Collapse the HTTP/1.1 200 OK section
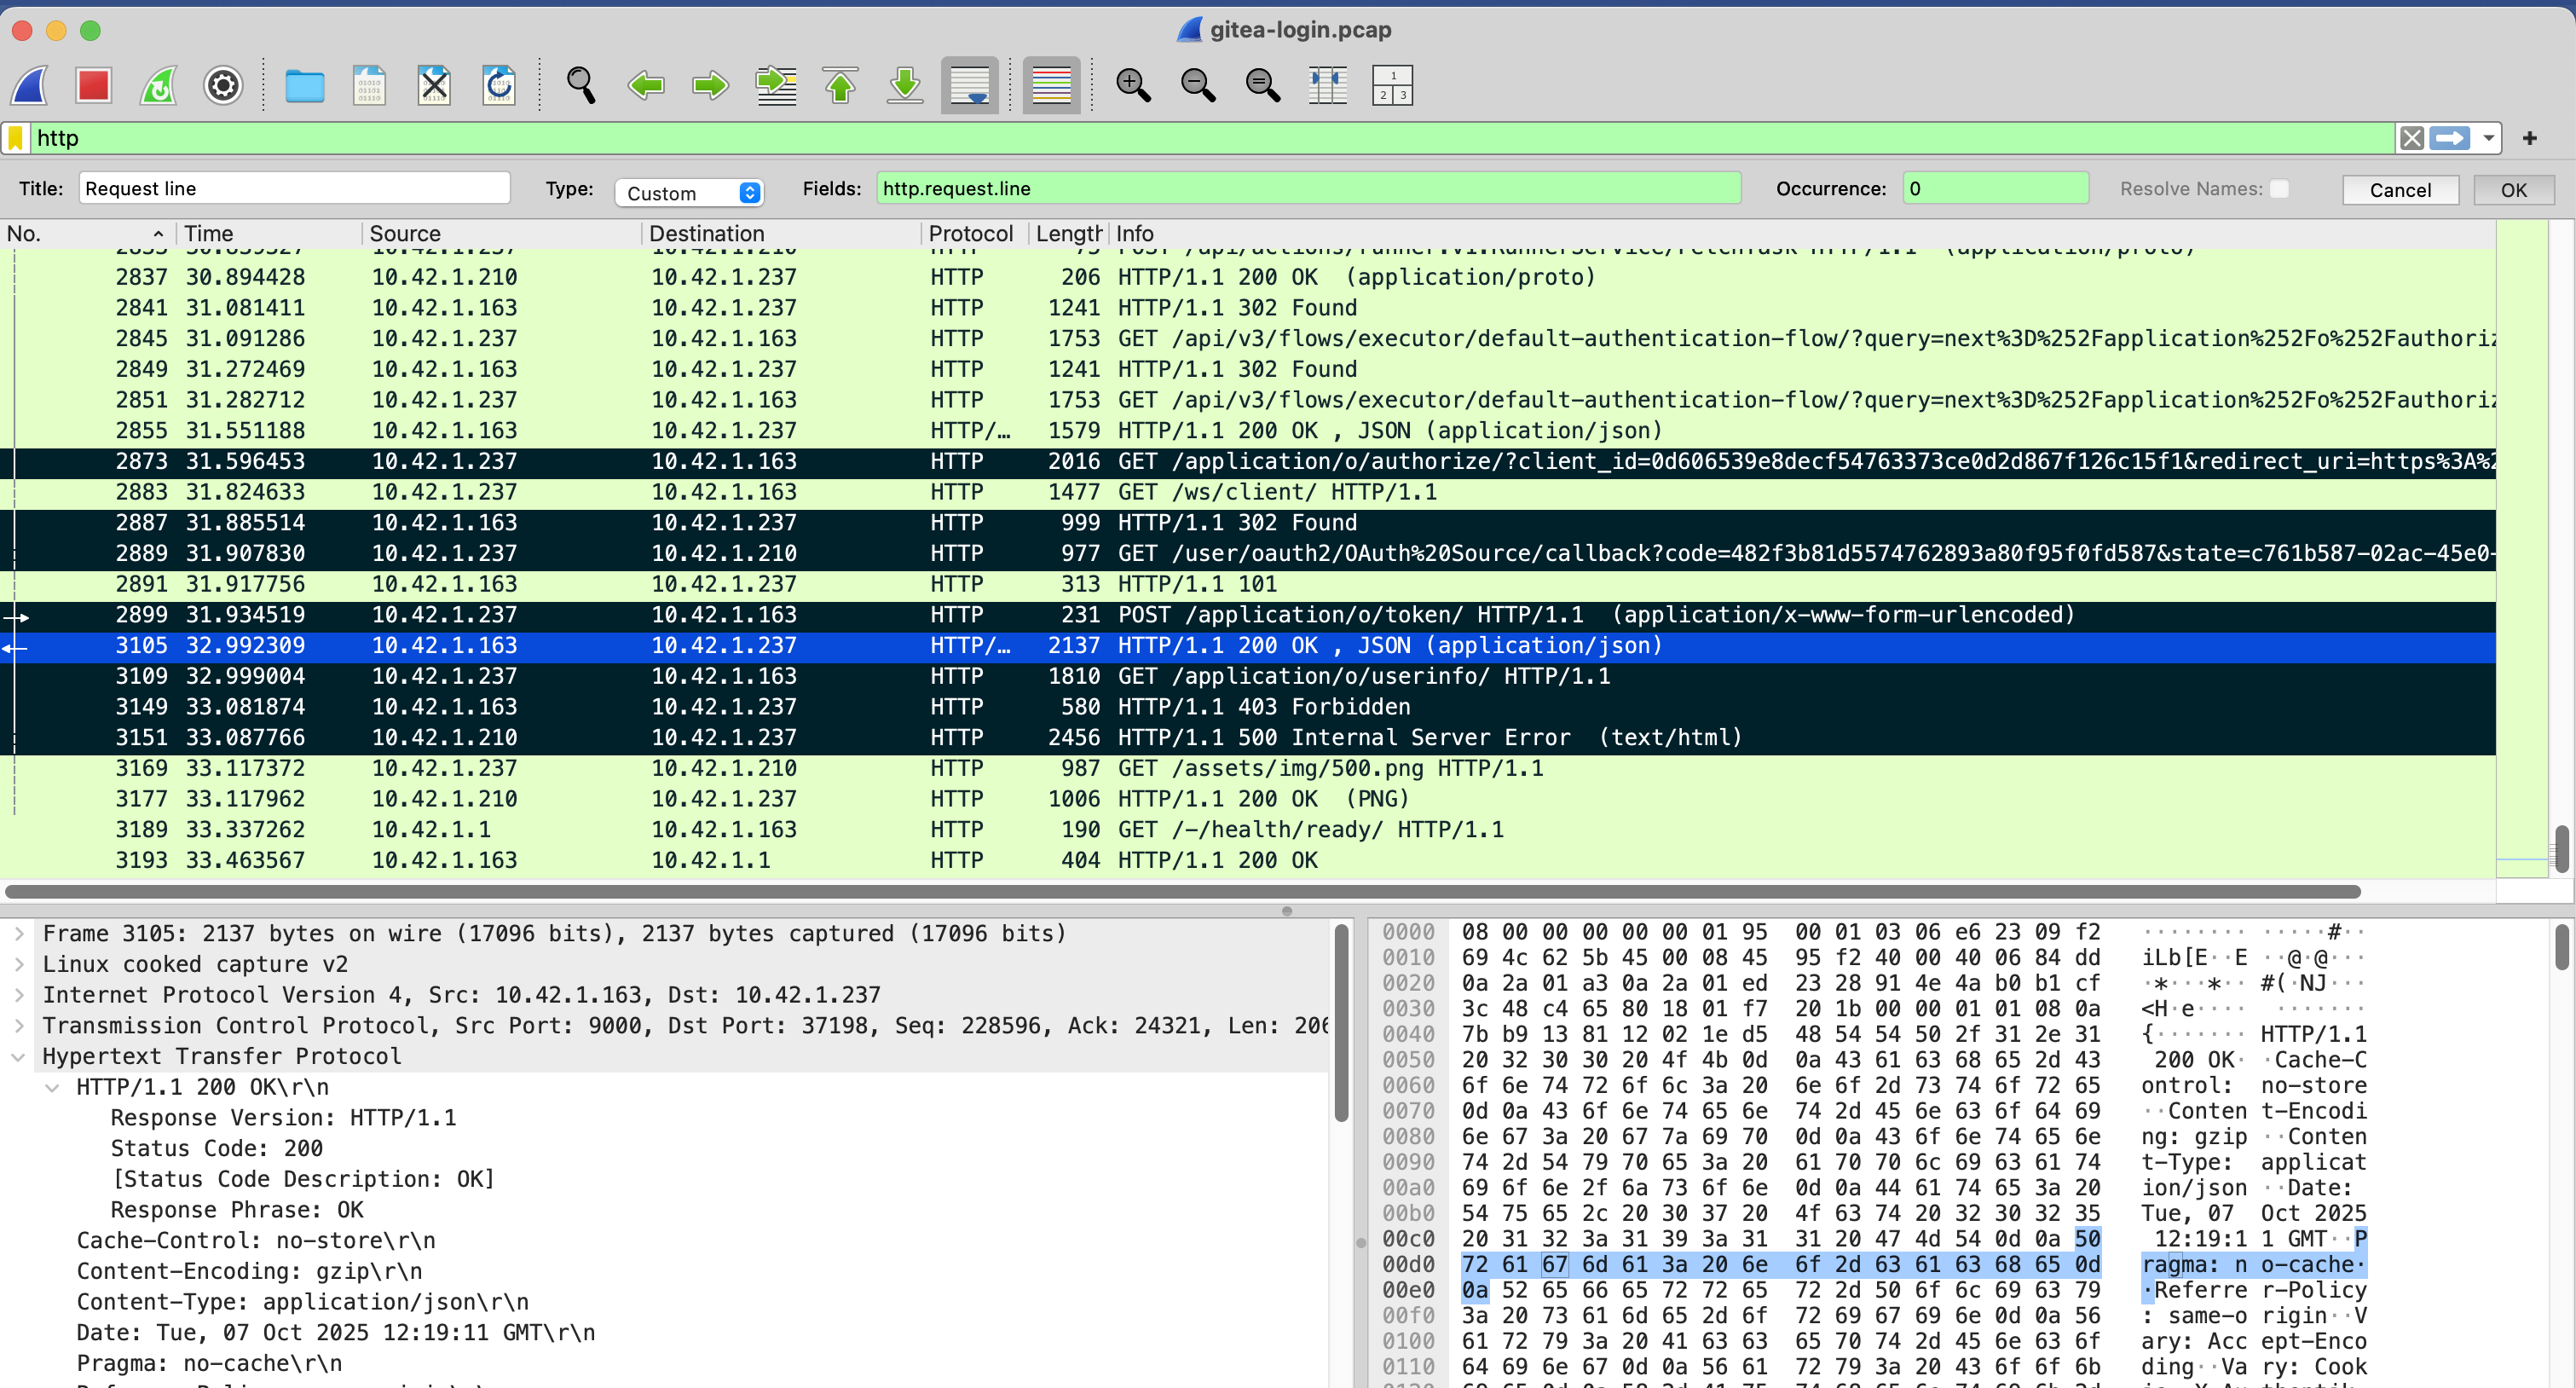Screen dimensions: 2576x1388 (x=52, y=1087)
